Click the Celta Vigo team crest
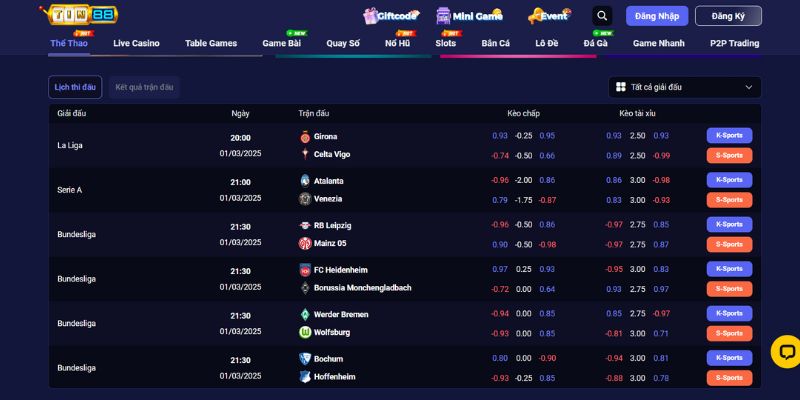The image size is (800, 400). tap(305, 154)
